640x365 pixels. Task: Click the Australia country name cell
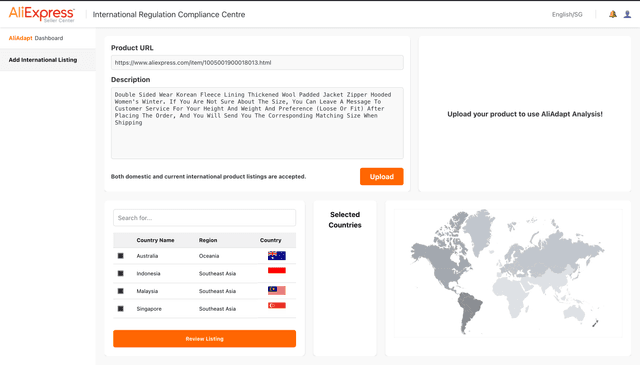pyautogui.click(x=147, y=256)
